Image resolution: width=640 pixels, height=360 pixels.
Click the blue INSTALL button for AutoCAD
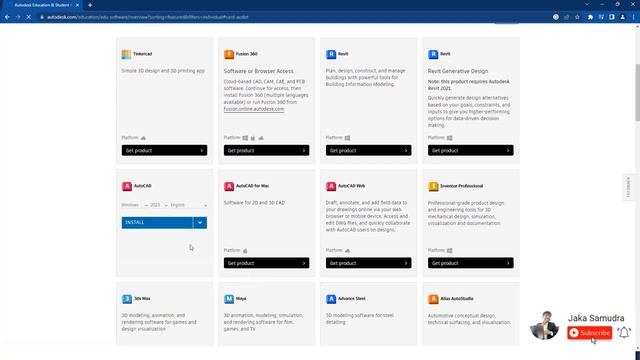[157, 222]
